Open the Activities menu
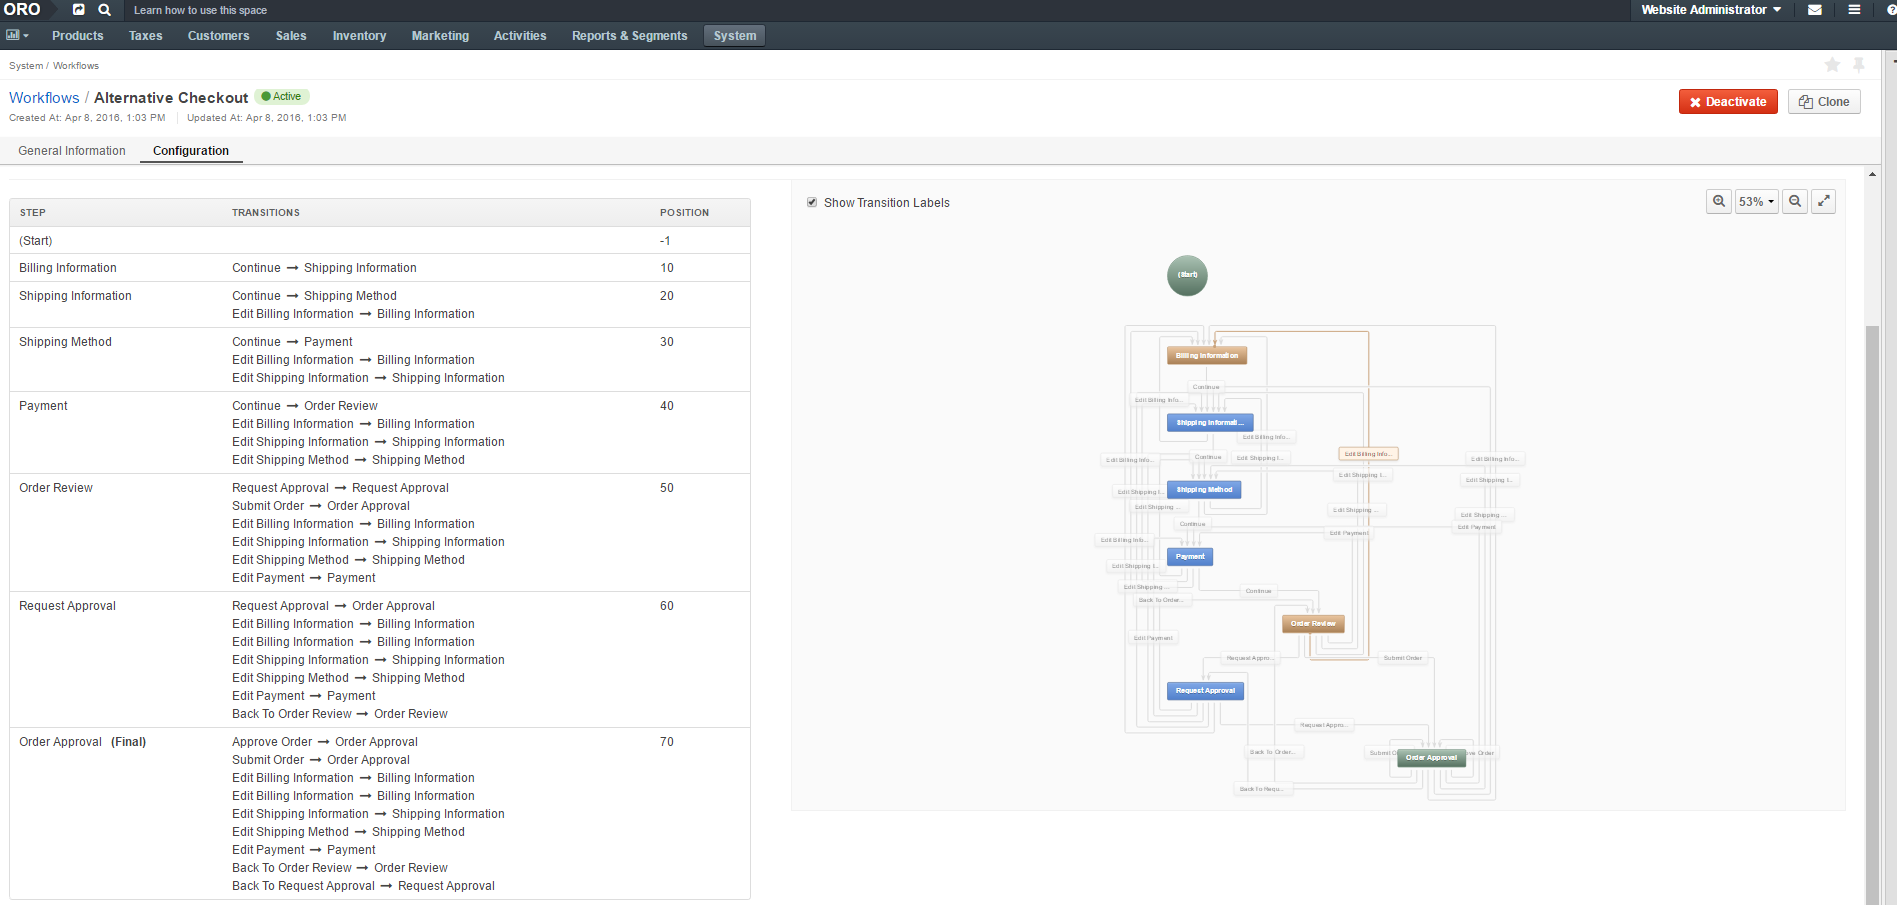1897x905 pixels. pyautogui.click(x=520, y=36)
